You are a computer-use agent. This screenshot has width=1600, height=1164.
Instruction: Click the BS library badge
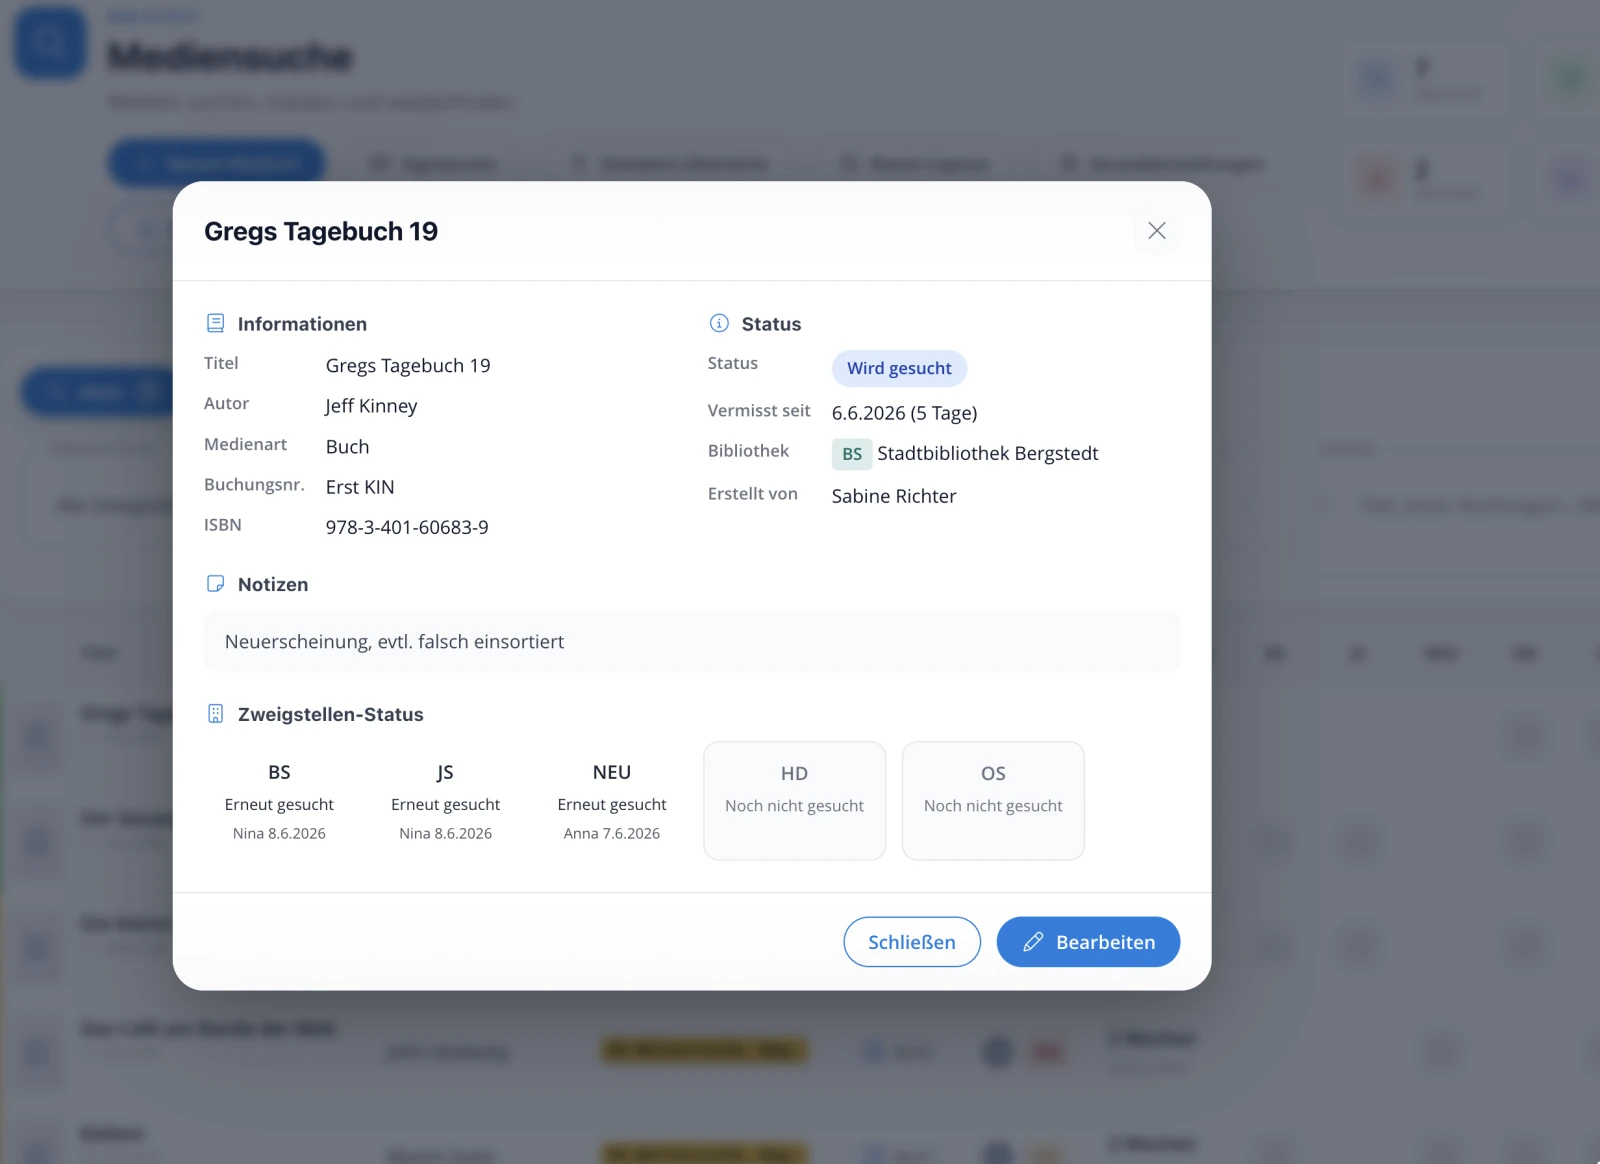point(852,454)
